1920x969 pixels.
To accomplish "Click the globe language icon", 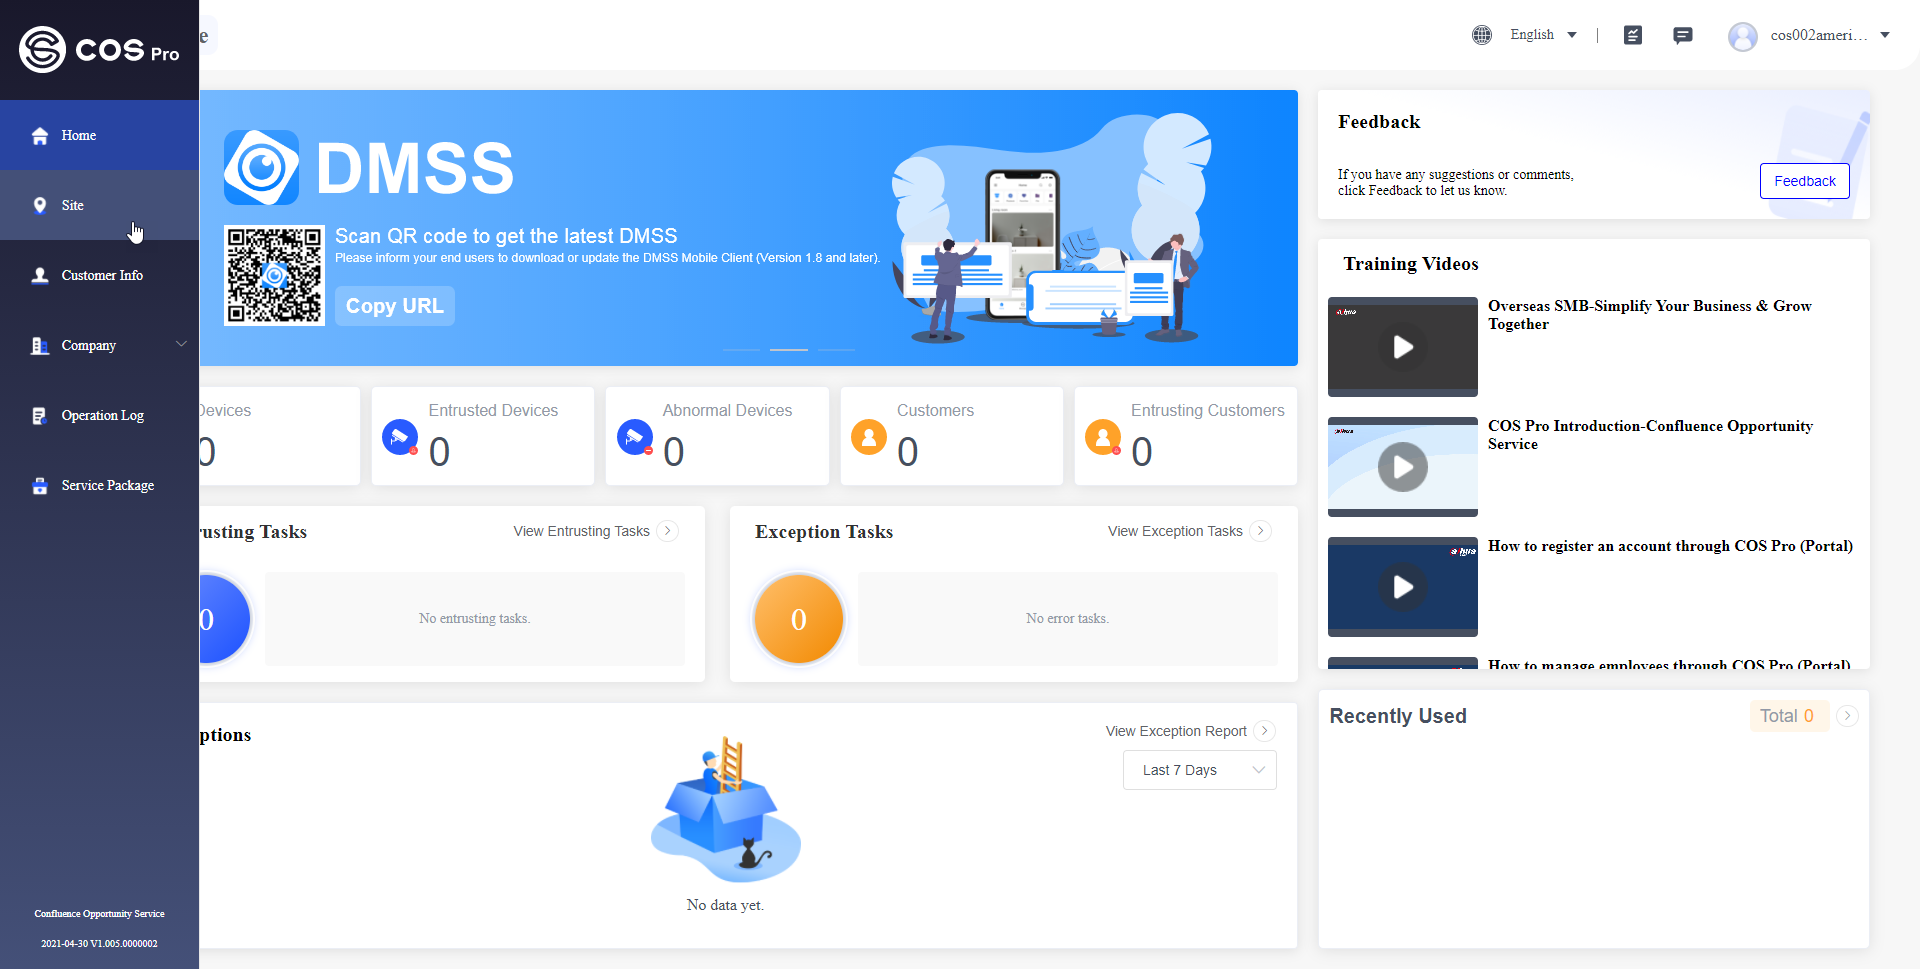I will click(x=1482, y=35).
